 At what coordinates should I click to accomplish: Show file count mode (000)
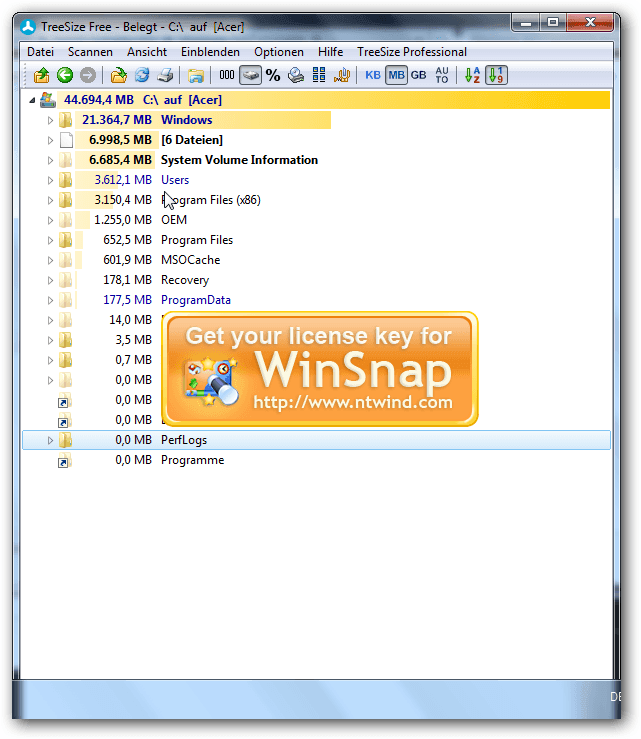coord(227,75)
